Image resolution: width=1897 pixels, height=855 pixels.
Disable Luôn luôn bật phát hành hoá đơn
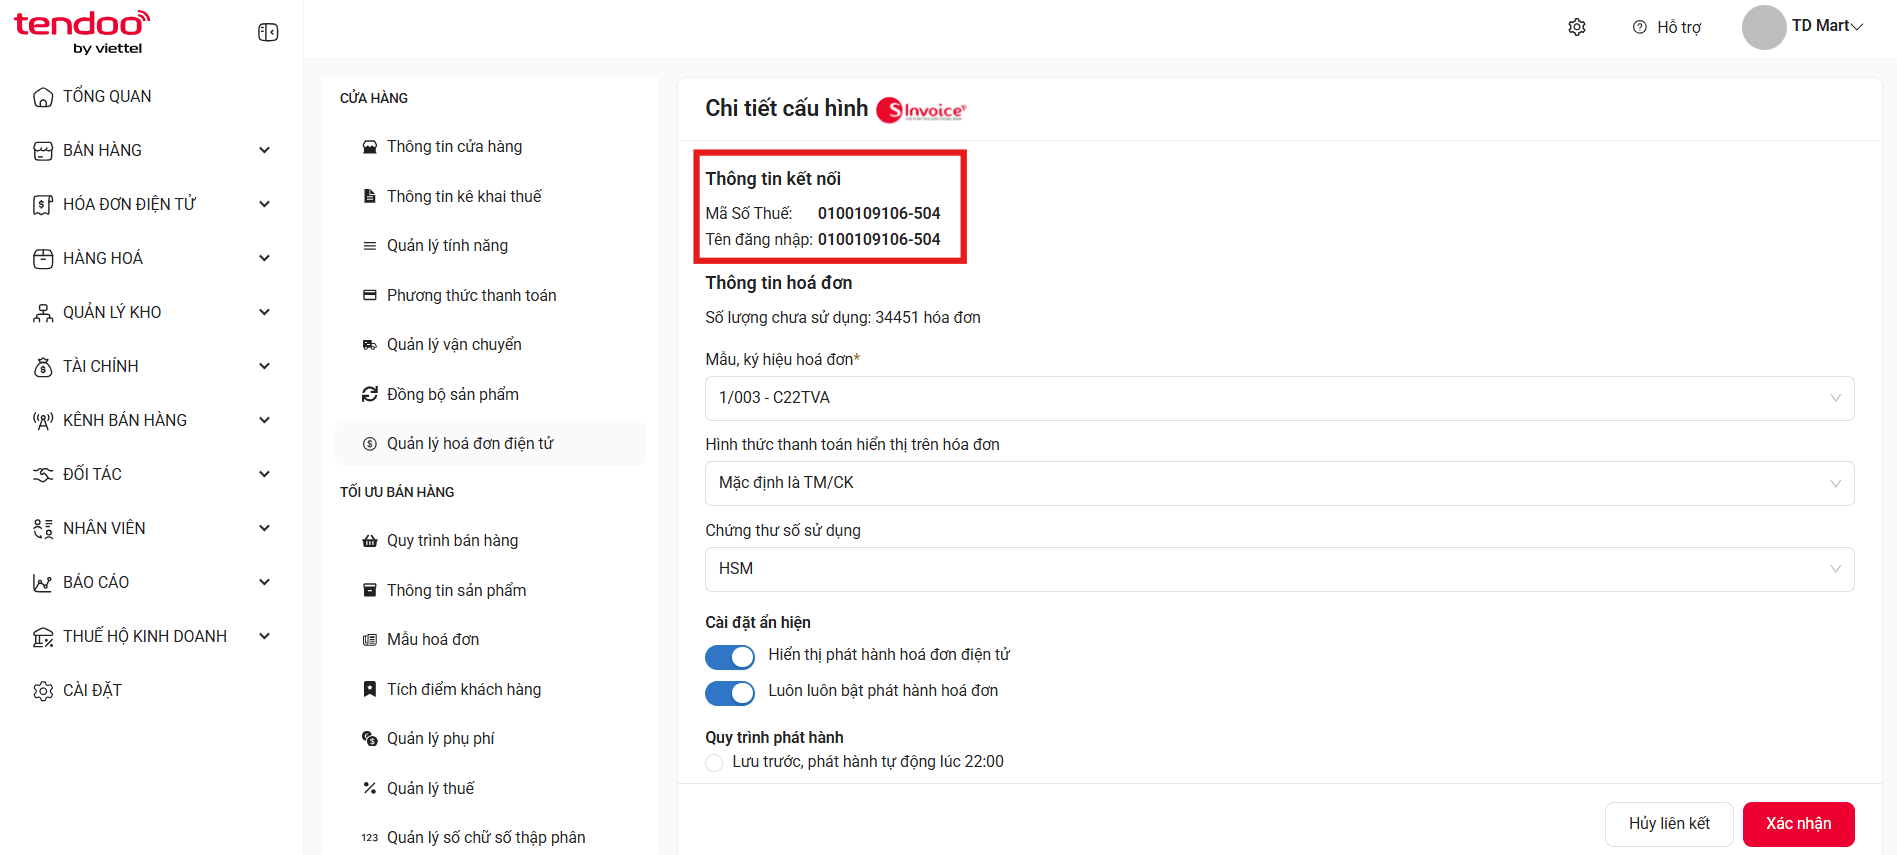click(x=730, y=693)
